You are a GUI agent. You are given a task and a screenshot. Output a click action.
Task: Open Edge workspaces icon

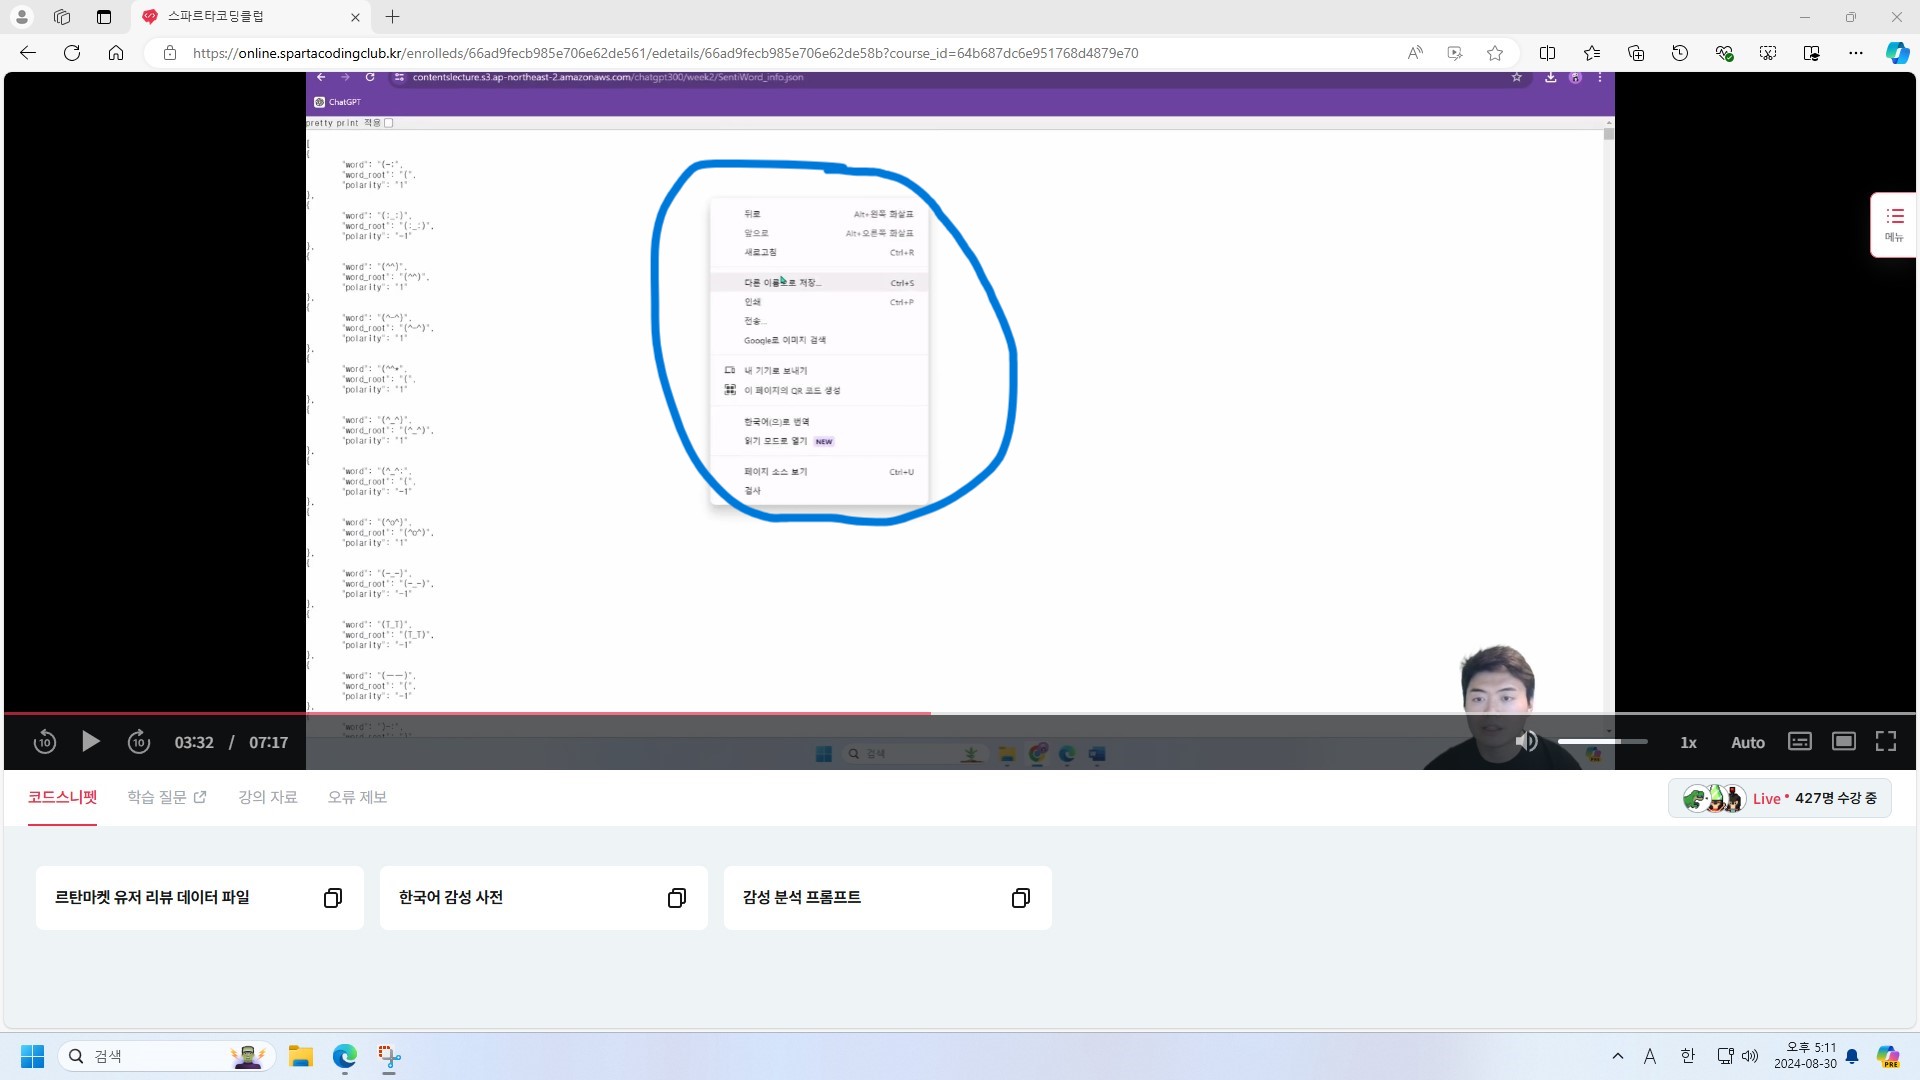[x=62, y=17]
